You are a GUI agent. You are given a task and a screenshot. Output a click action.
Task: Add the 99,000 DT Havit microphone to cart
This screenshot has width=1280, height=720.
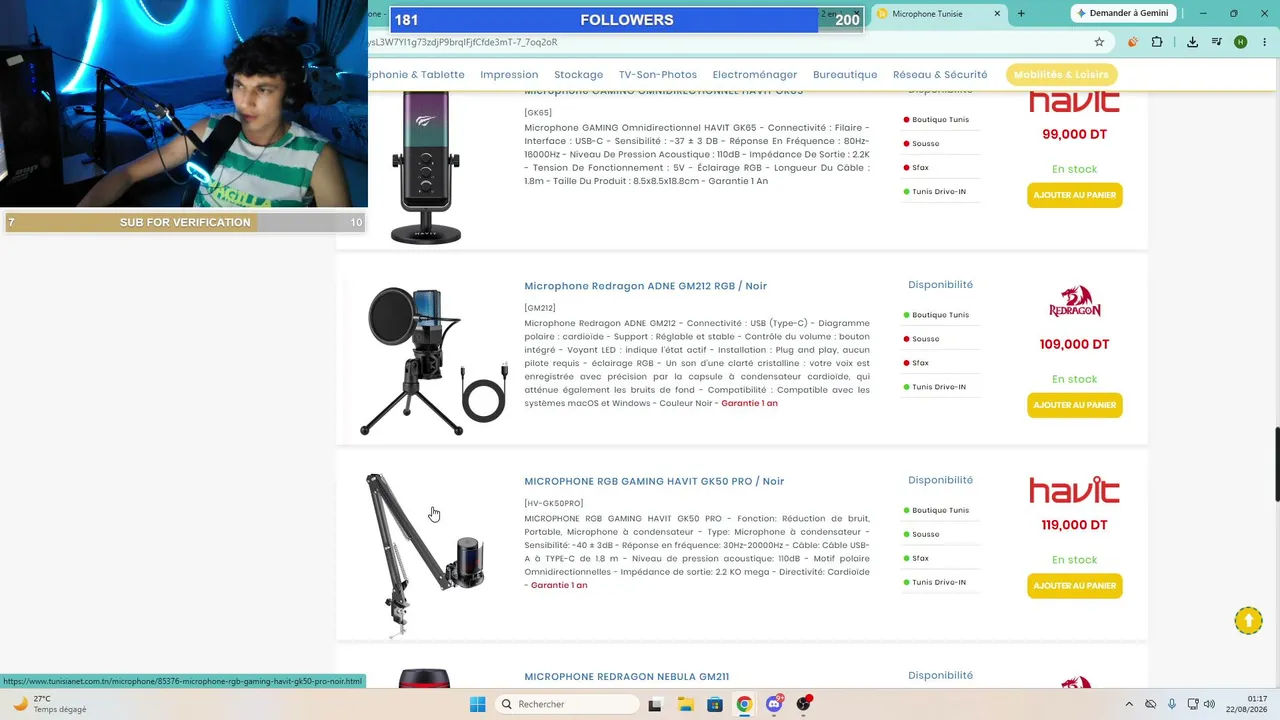click(1074, 195)
